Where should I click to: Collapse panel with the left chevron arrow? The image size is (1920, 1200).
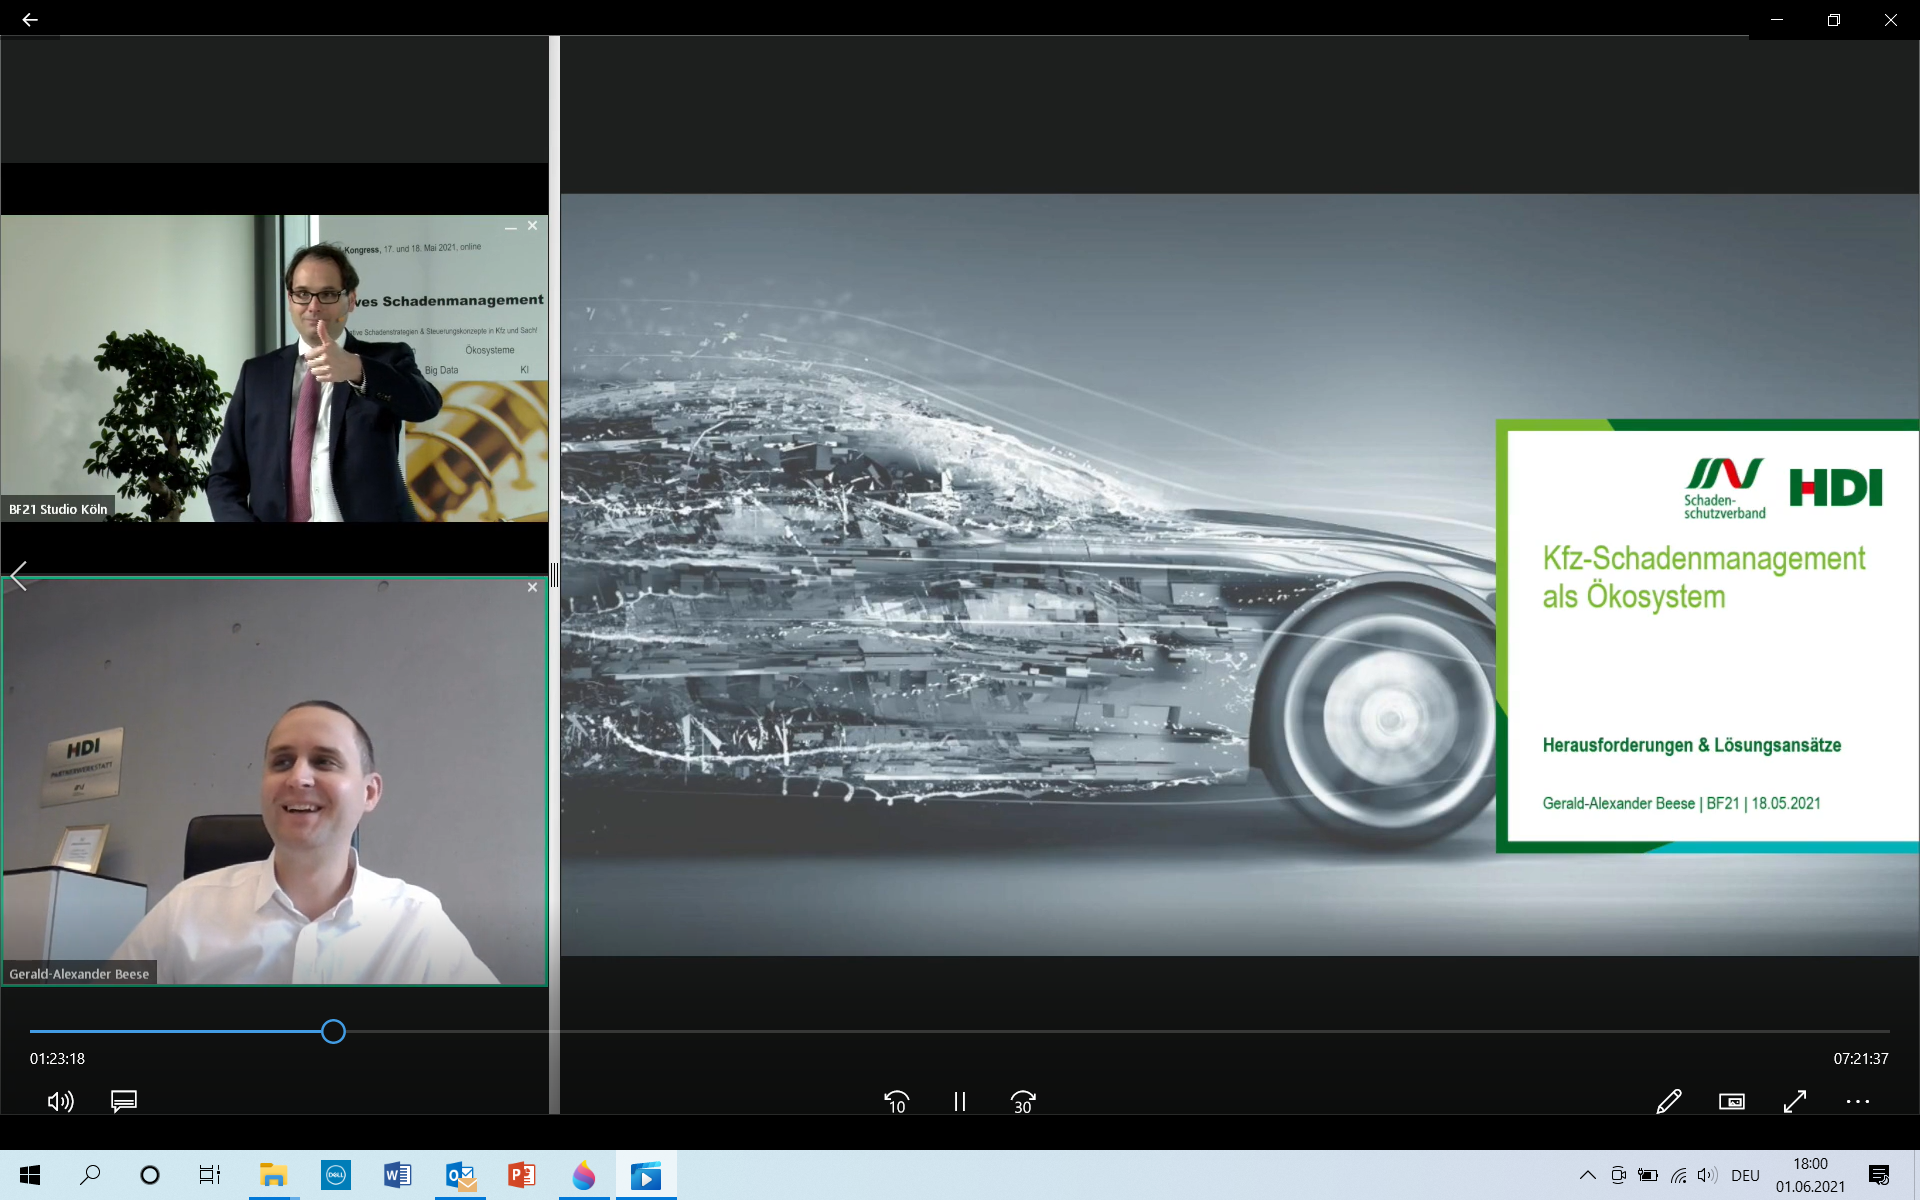coord(19,575)
